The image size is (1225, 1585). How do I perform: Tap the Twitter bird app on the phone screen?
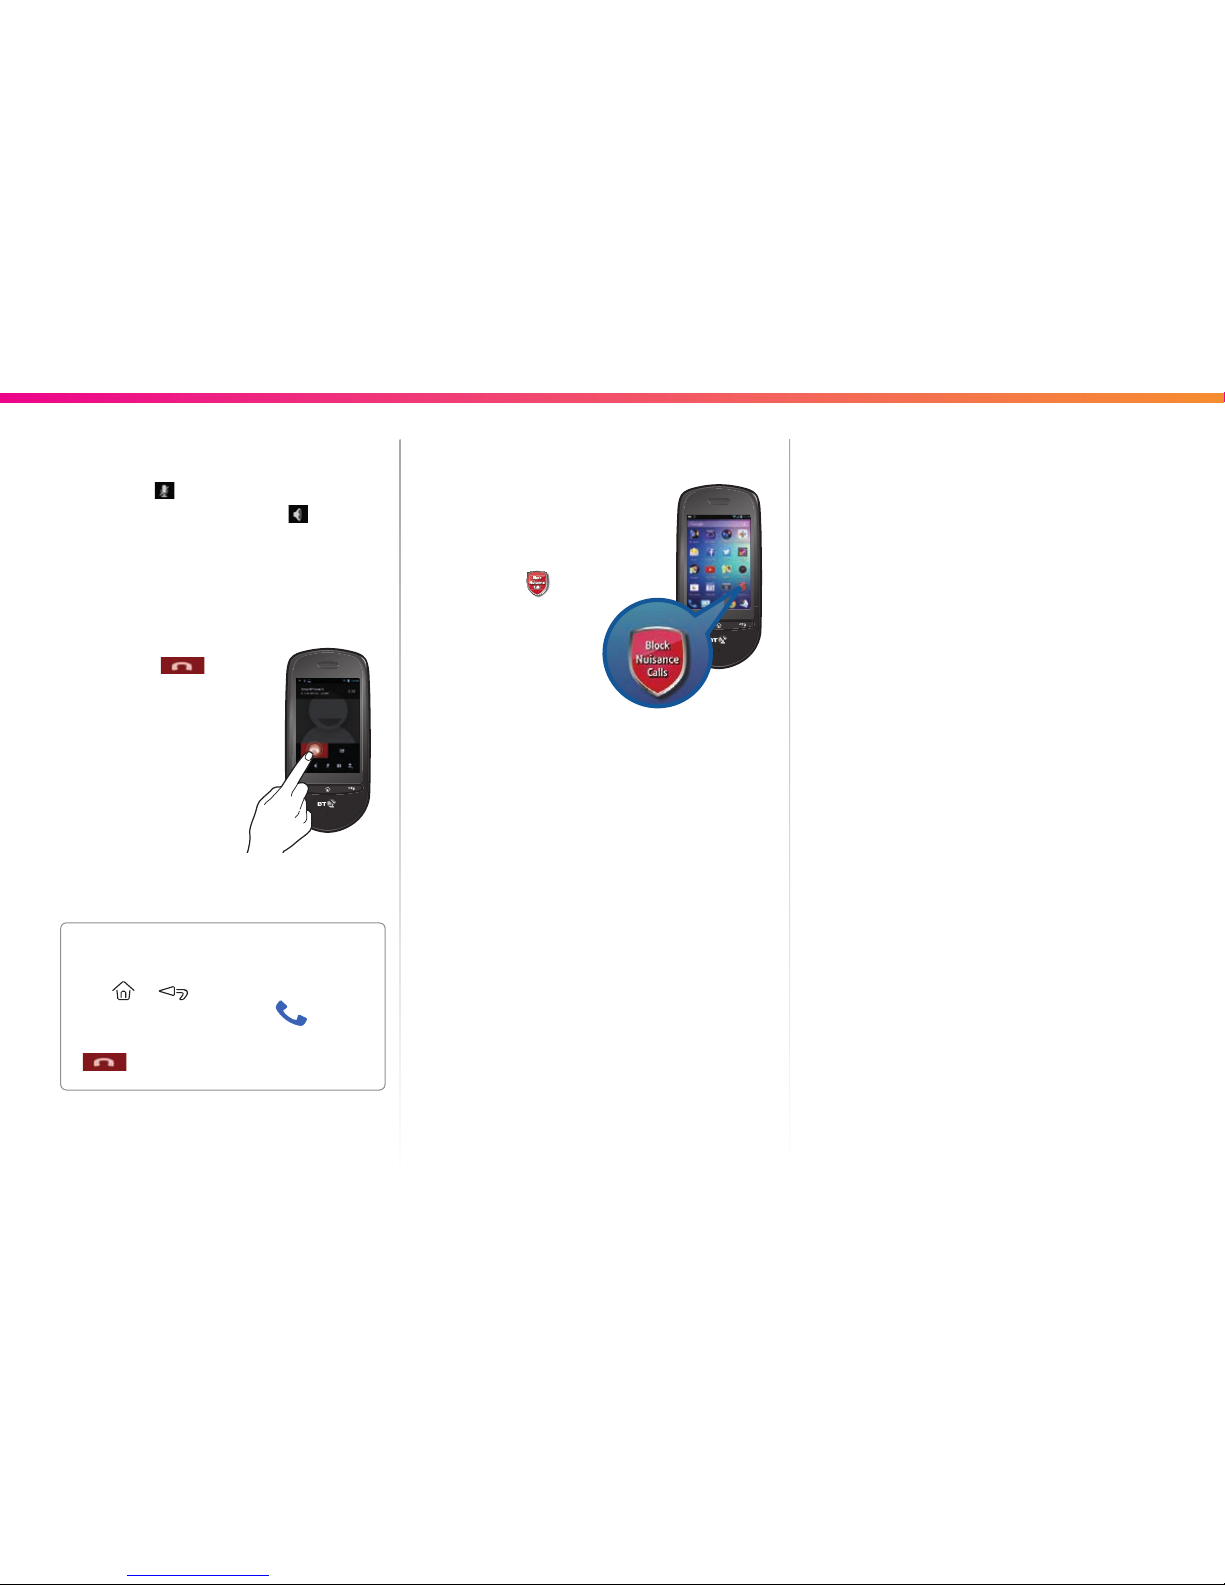tap(726, 552)
